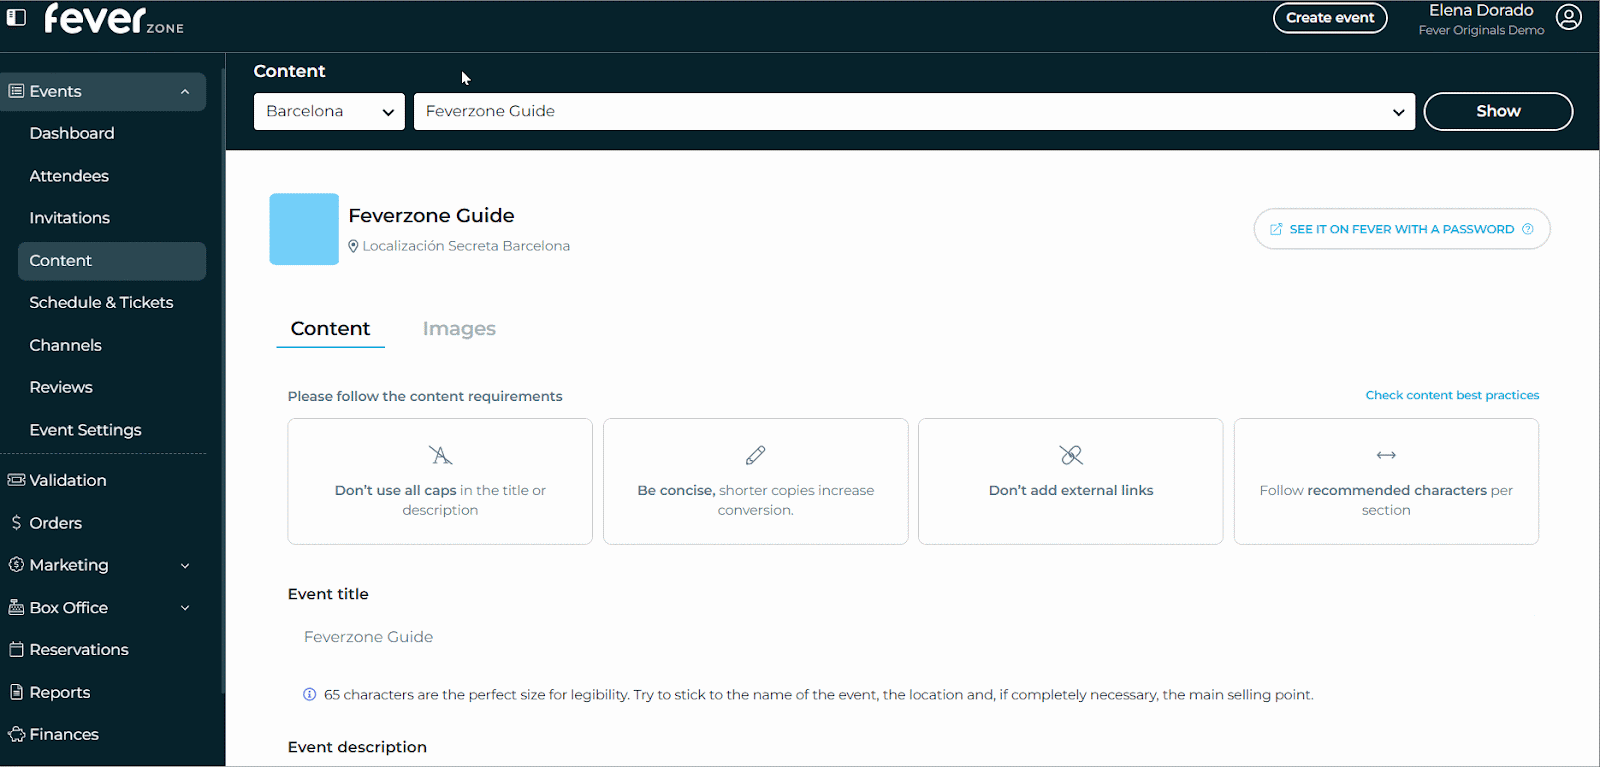The height and width of the screenshot is (767, 1600).
Task: Click the Validation icon in sidebar
Action: 16,480
